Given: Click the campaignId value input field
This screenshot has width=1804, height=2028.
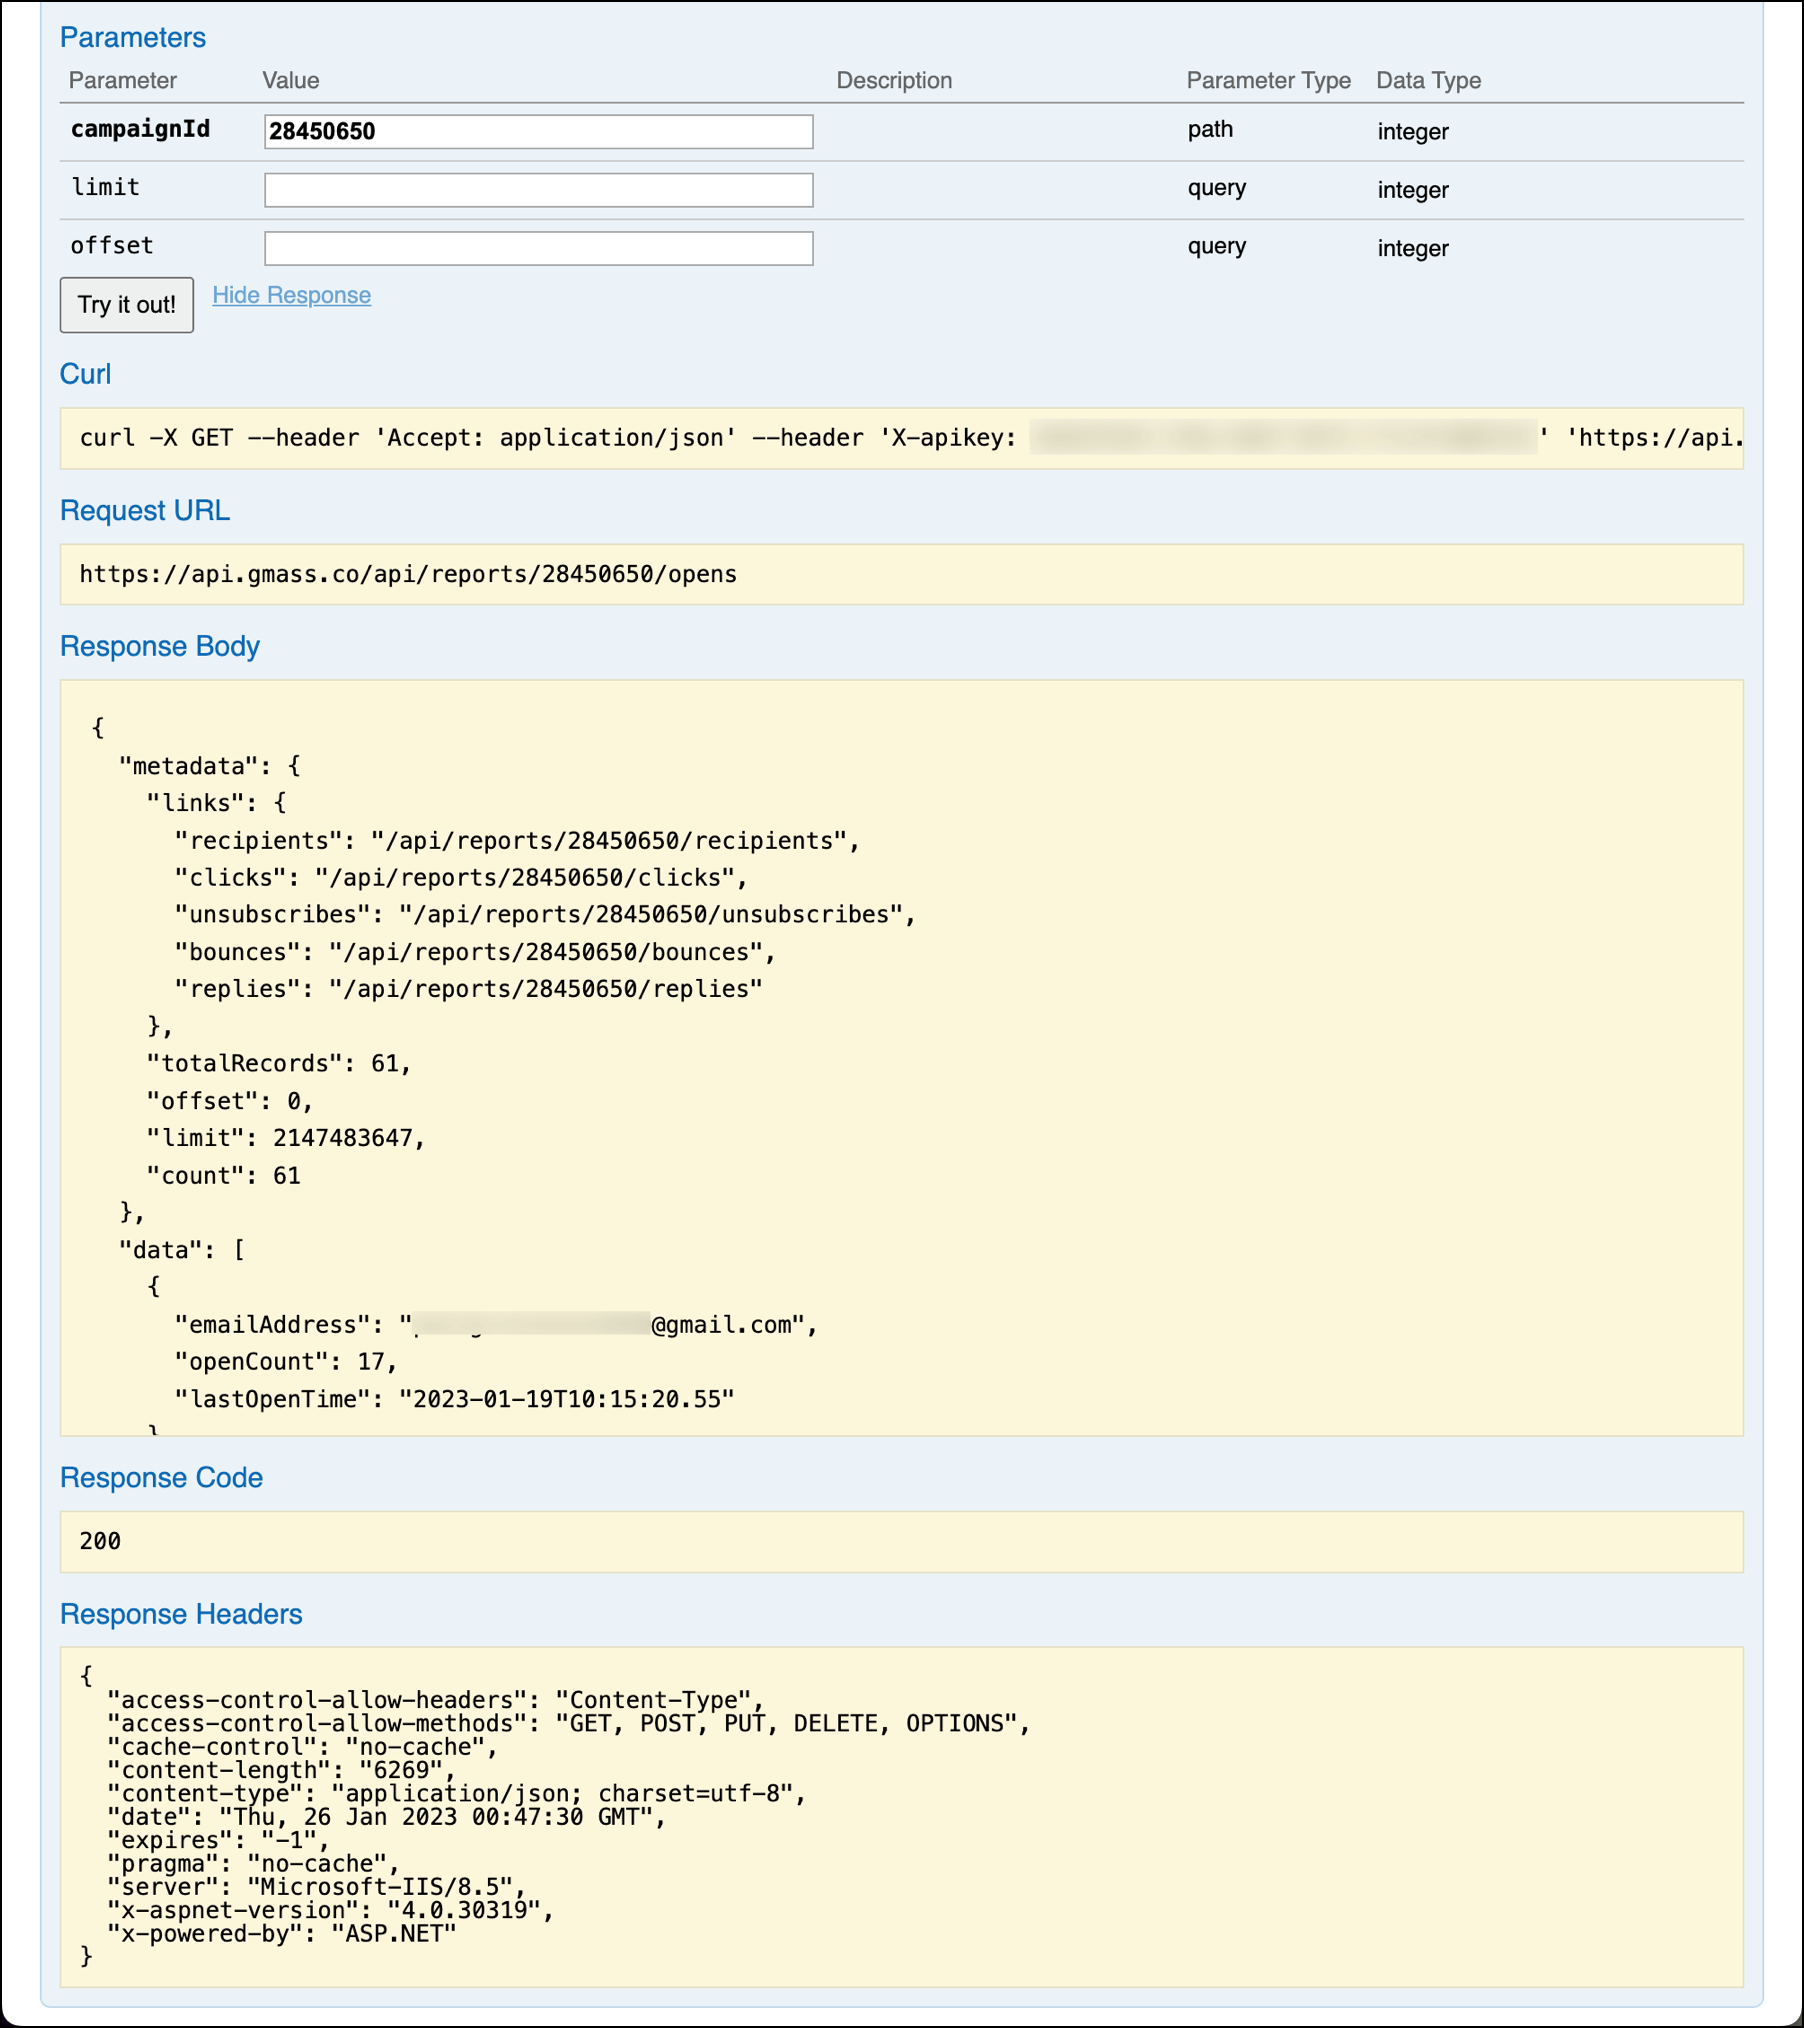Looking at the screenshot, I should pyautogui.click(x=538, y=131).
